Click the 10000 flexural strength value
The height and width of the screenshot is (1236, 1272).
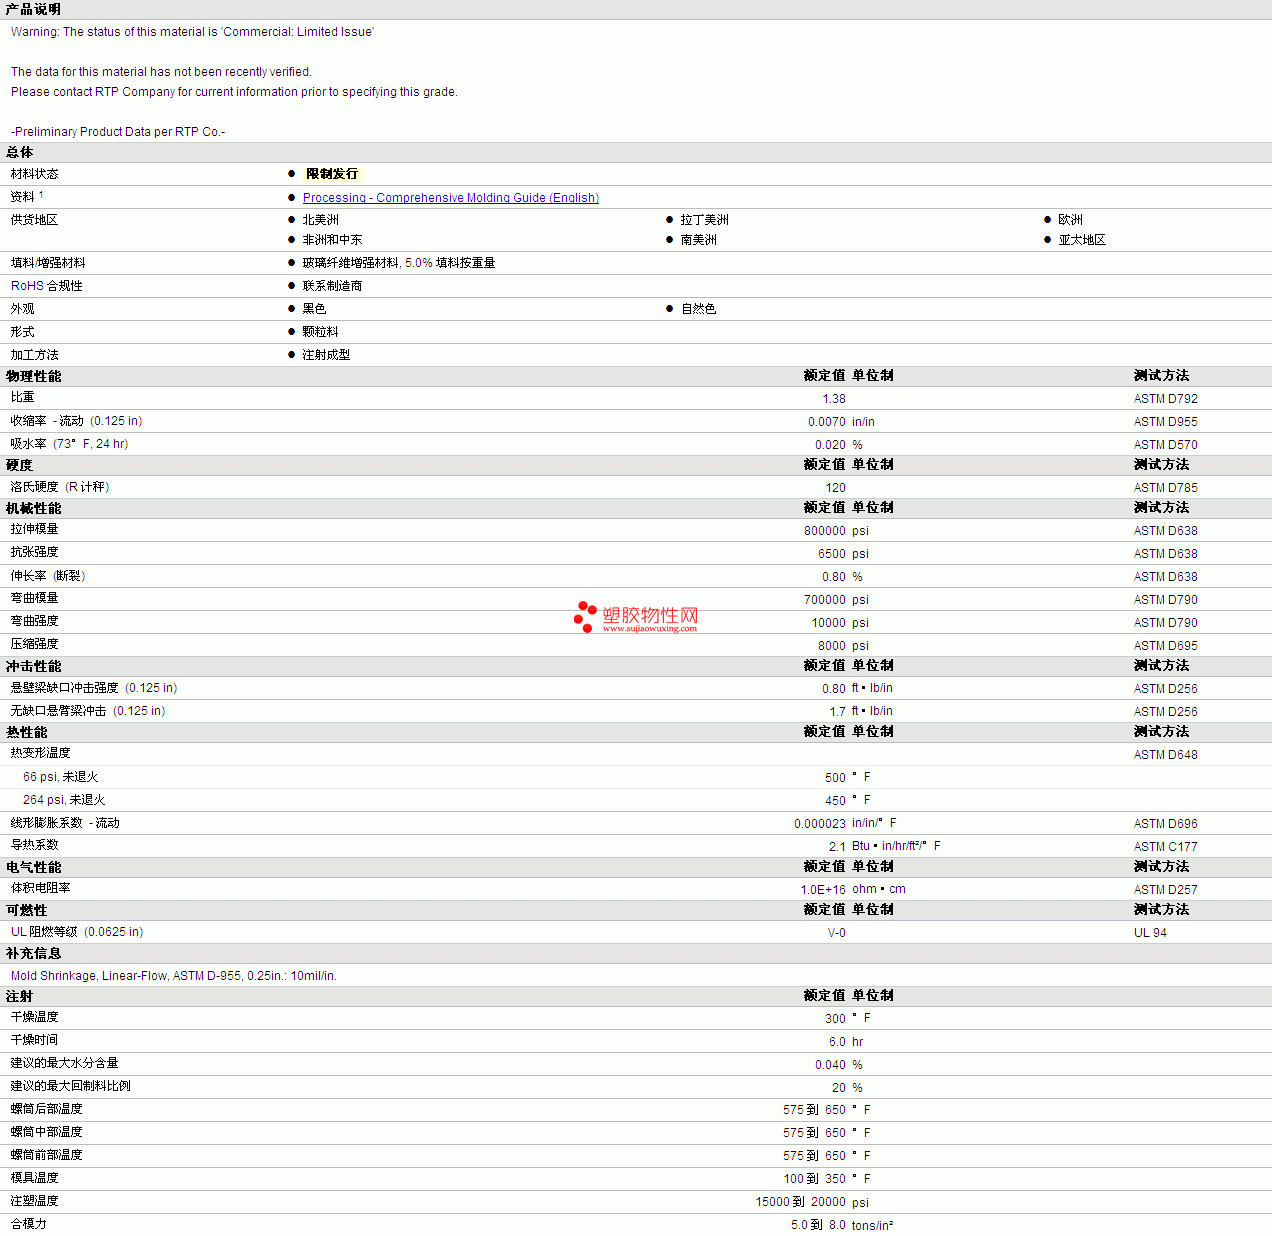[x=829, y=623]
